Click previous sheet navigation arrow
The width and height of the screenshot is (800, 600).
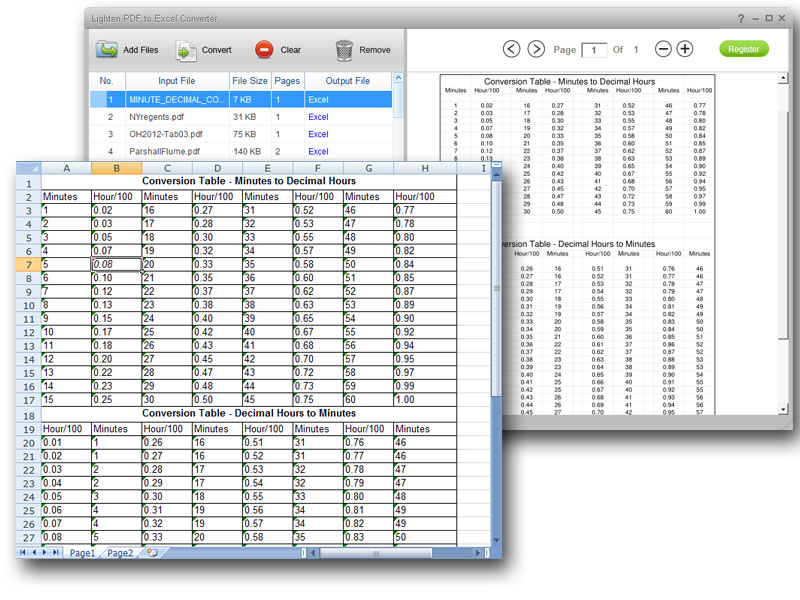(34, 552)
